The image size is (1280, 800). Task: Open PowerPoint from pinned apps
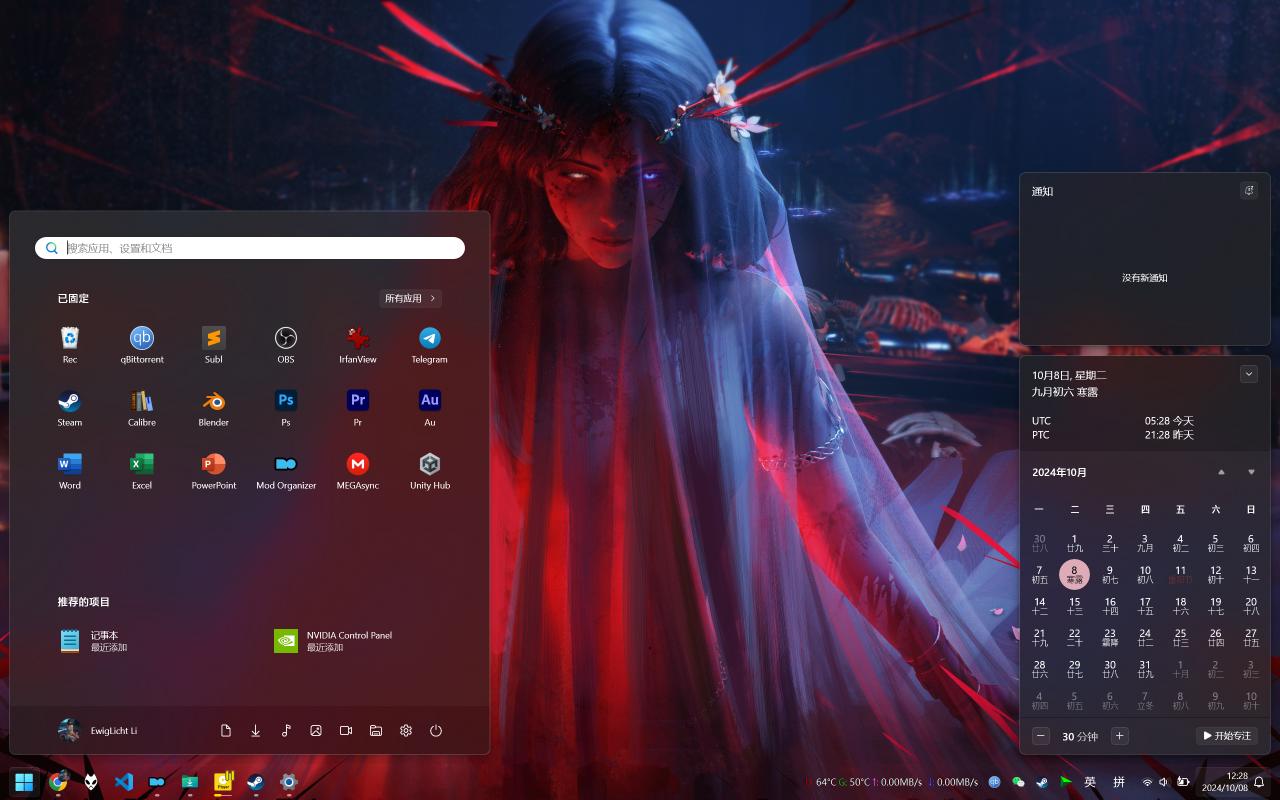tap(214, 471)
